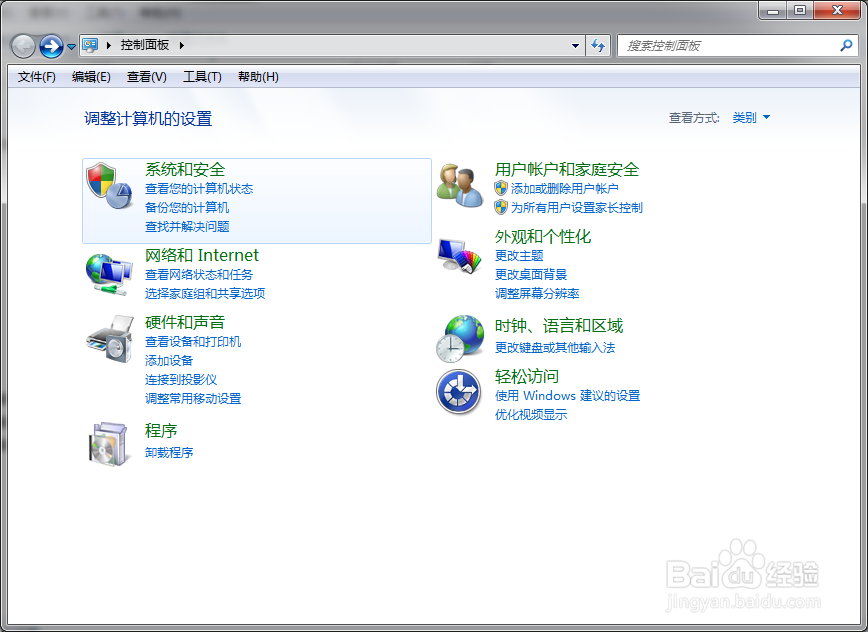Open 网络和 Internet category heading
This screenshot has height=632, width=868.
point(202,255)
